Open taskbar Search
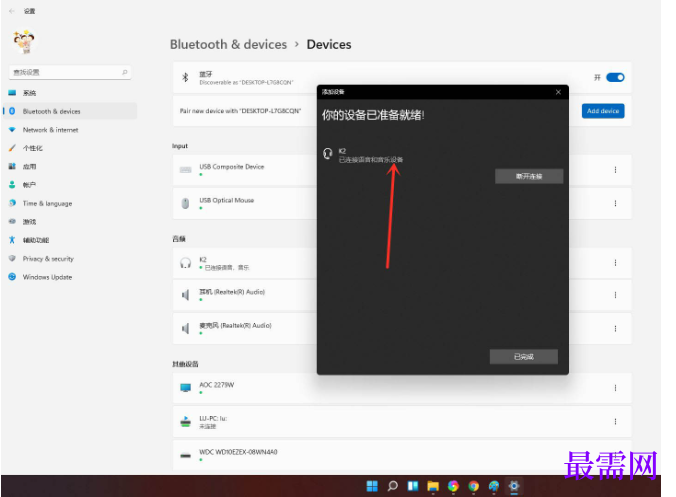The image size is (676, 497). click(392, 486)
